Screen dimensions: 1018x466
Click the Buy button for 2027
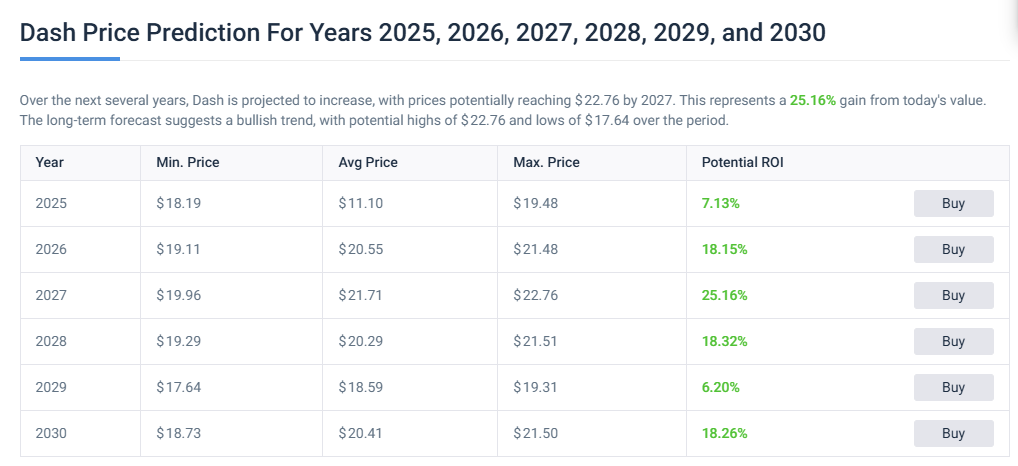coord(953,295)
